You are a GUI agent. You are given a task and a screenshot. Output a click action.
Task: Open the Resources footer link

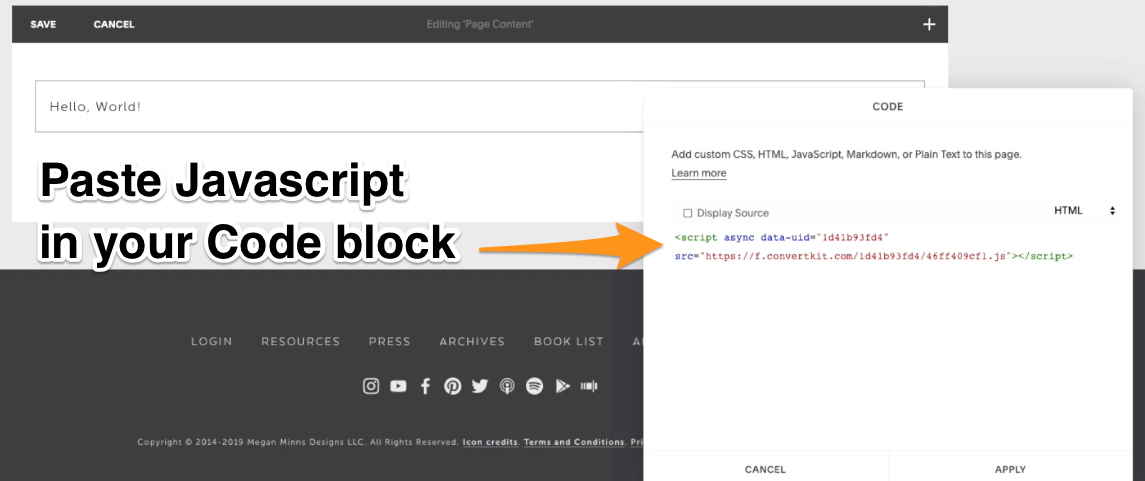pos(301,342)
